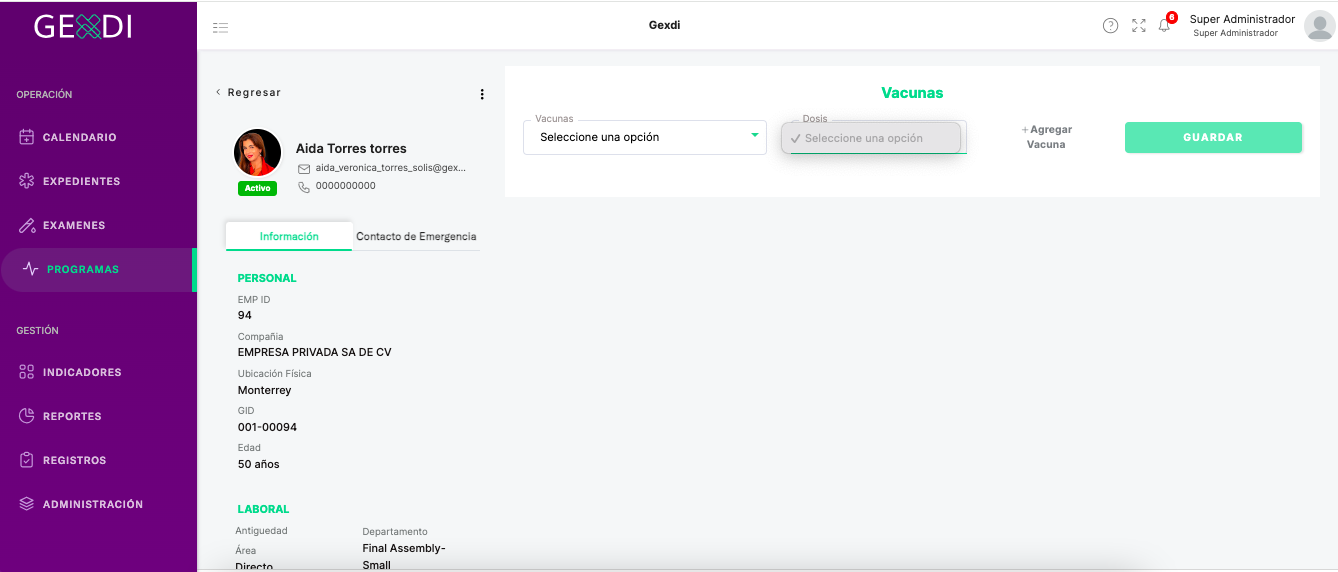Open Programas menu item

point(98,269)
